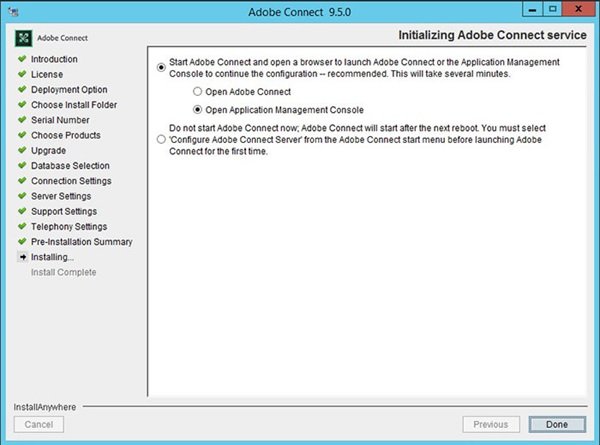Click the Cancel button
The height and width of the screenshot is (445, 600).
point(38,425)
